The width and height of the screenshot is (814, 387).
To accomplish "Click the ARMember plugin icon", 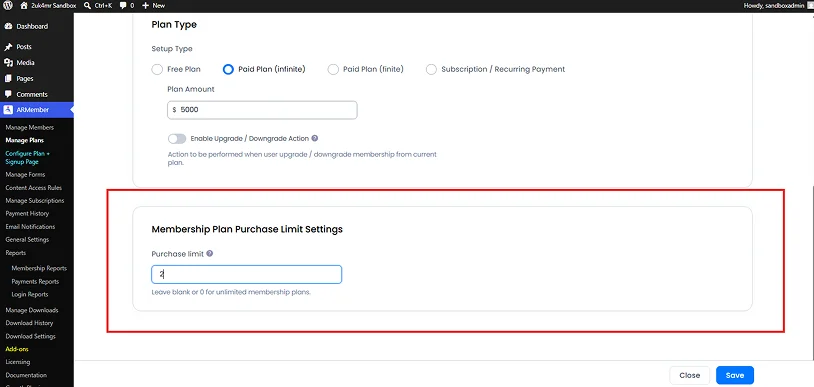I will [x=8, y=110].
